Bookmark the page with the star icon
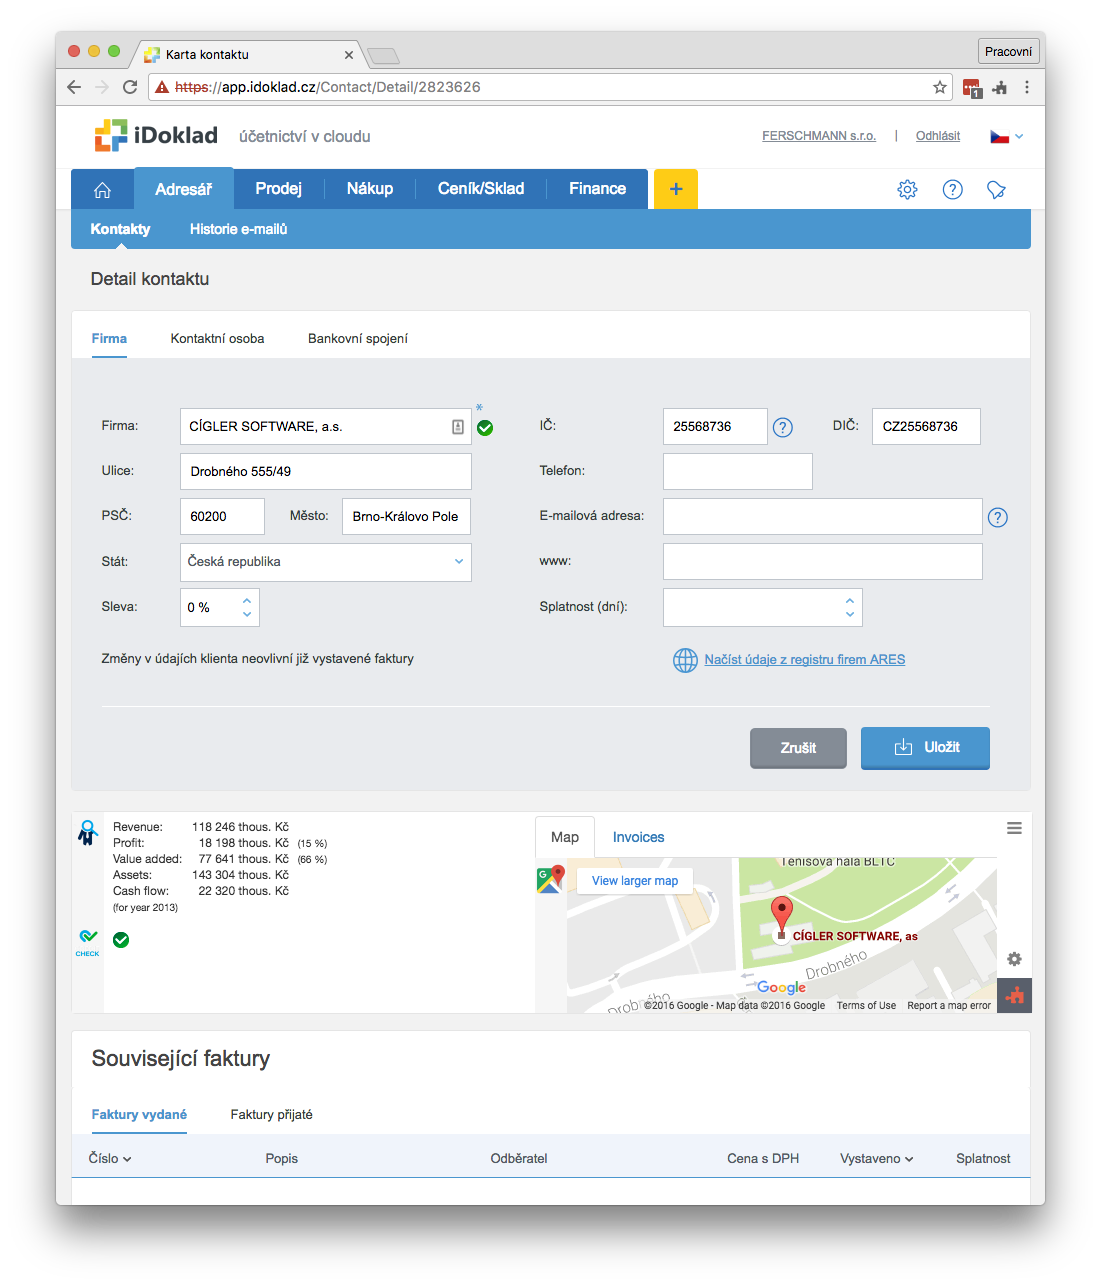This screenshot has width=1101, height=1285. pyautogui.click(x=940, y=87)
